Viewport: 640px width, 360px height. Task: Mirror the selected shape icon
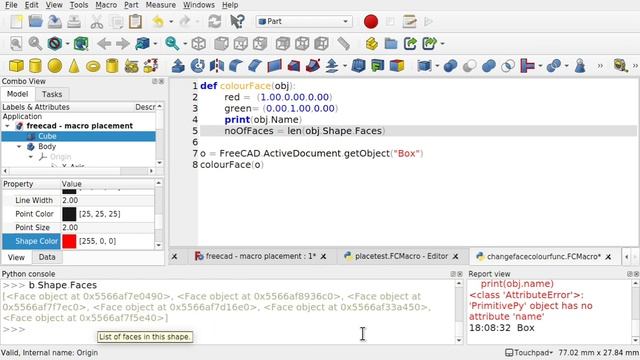pos(217,66)
